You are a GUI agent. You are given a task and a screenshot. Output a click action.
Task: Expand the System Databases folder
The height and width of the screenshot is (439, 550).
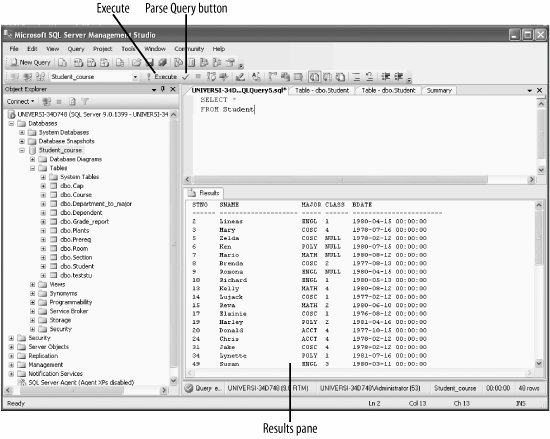tap(22, 133)
